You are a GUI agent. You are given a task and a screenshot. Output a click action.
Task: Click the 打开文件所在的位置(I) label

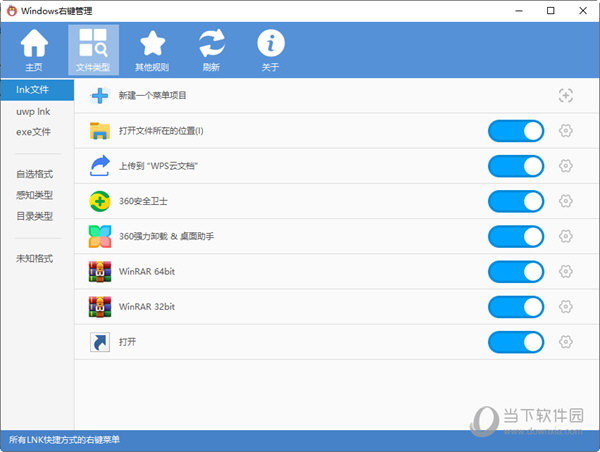click(161, 131)
